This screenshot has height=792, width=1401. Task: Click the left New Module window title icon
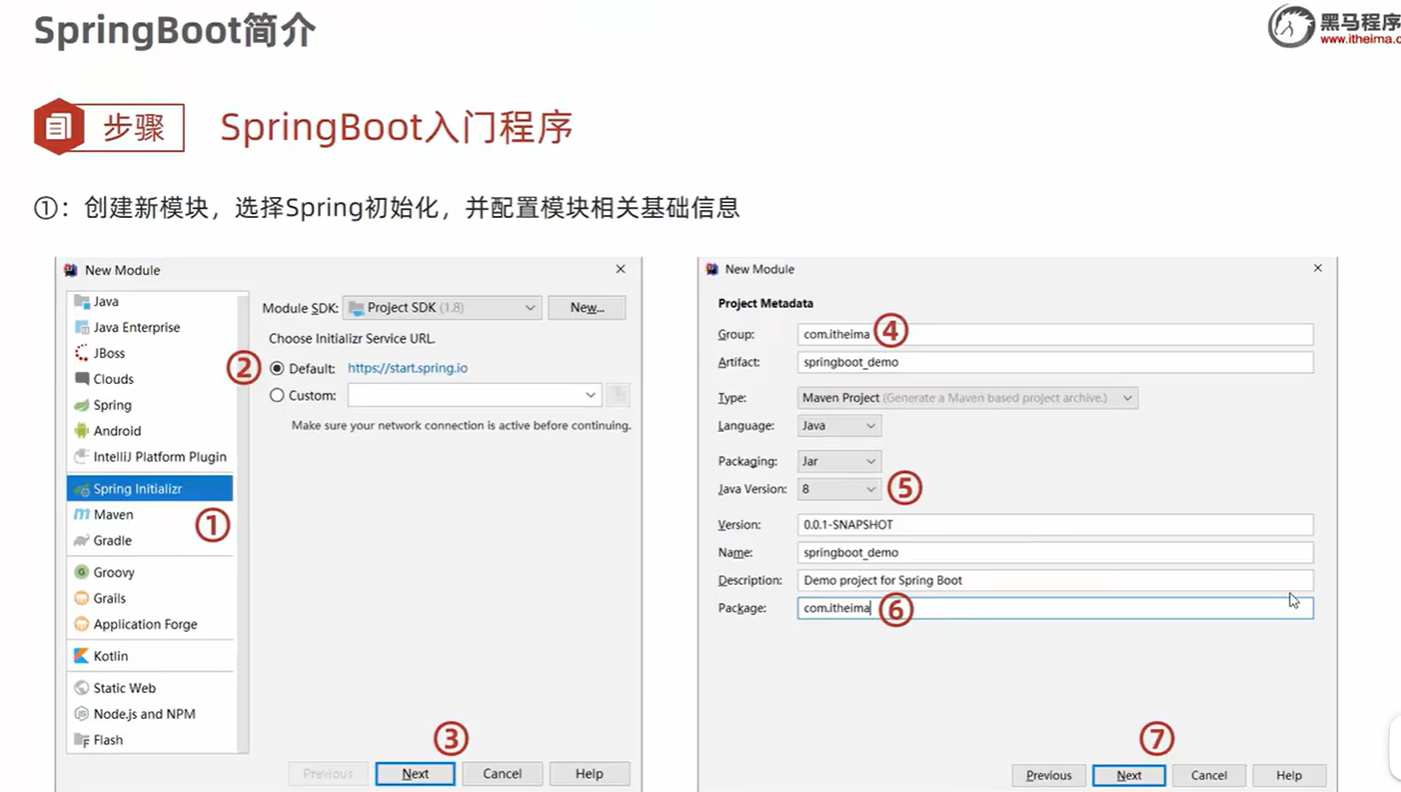(x=71, y=270)
